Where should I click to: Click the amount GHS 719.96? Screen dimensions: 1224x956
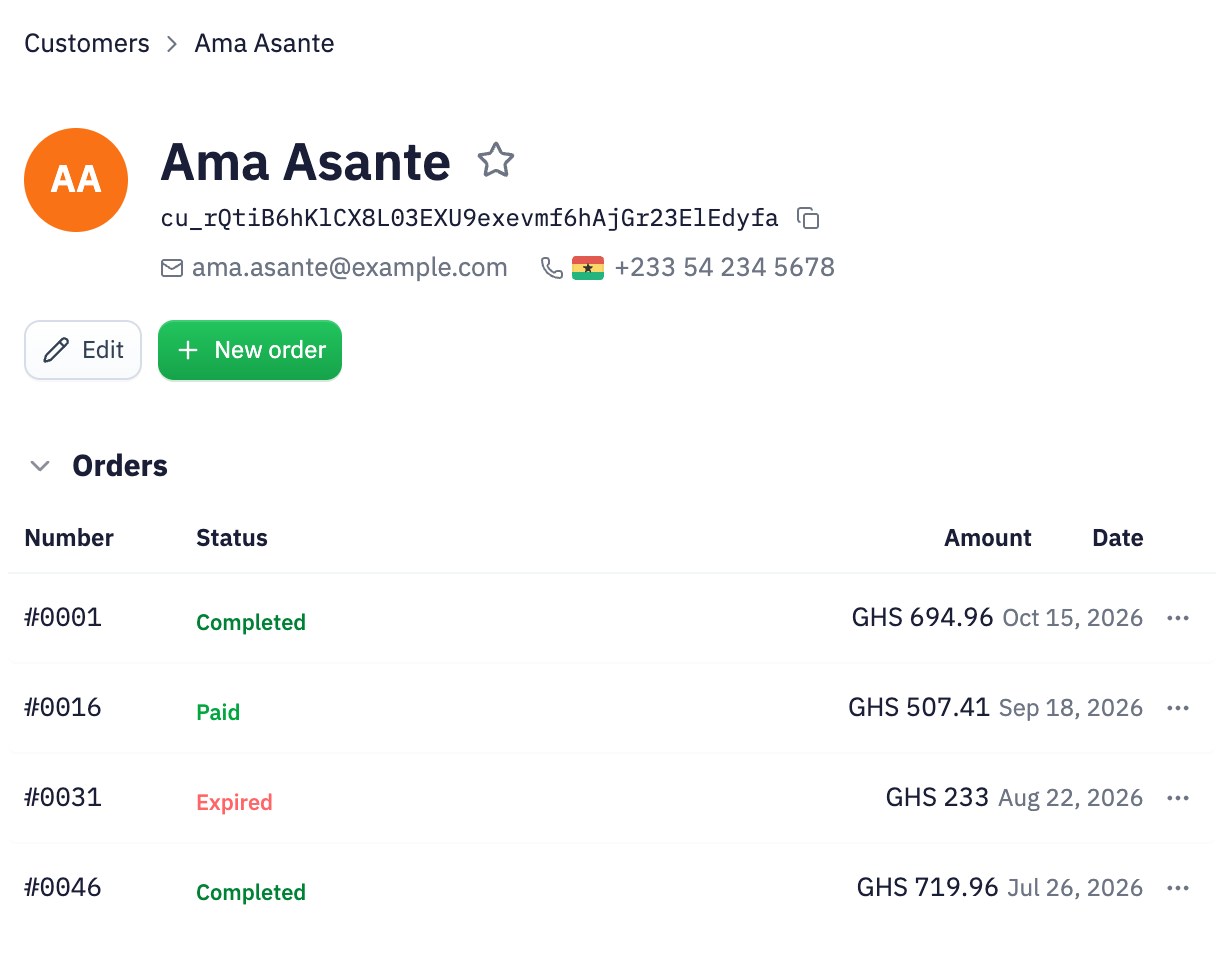[928, 888]
